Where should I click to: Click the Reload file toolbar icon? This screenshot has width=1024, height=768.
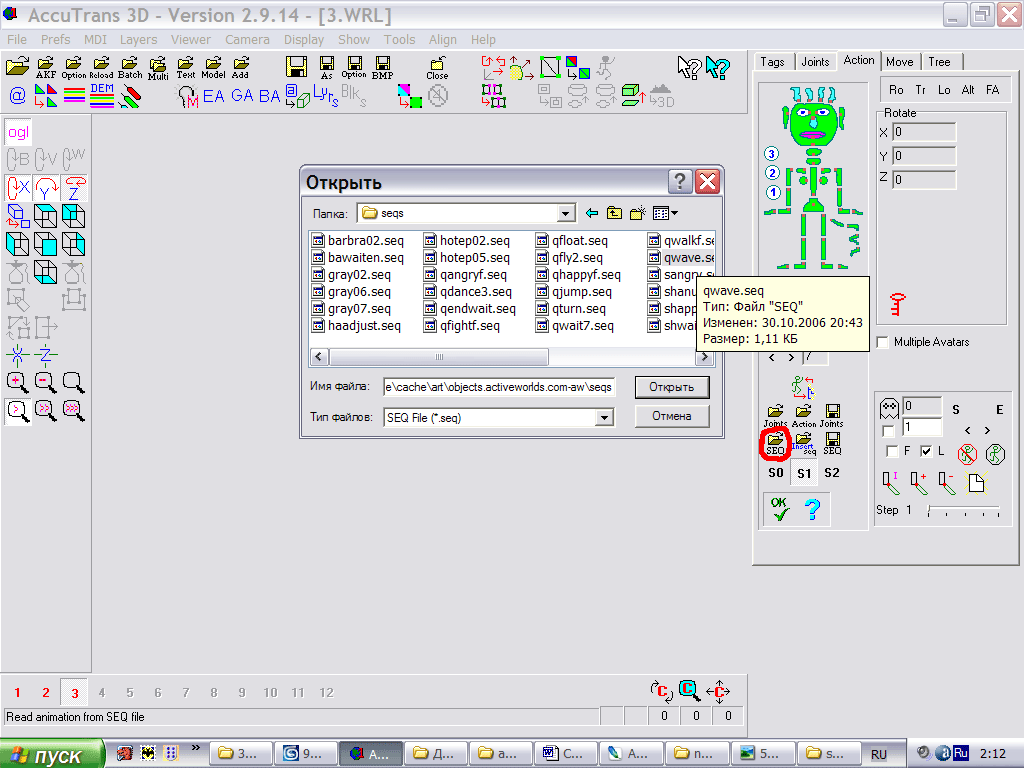tap(101, 67)
